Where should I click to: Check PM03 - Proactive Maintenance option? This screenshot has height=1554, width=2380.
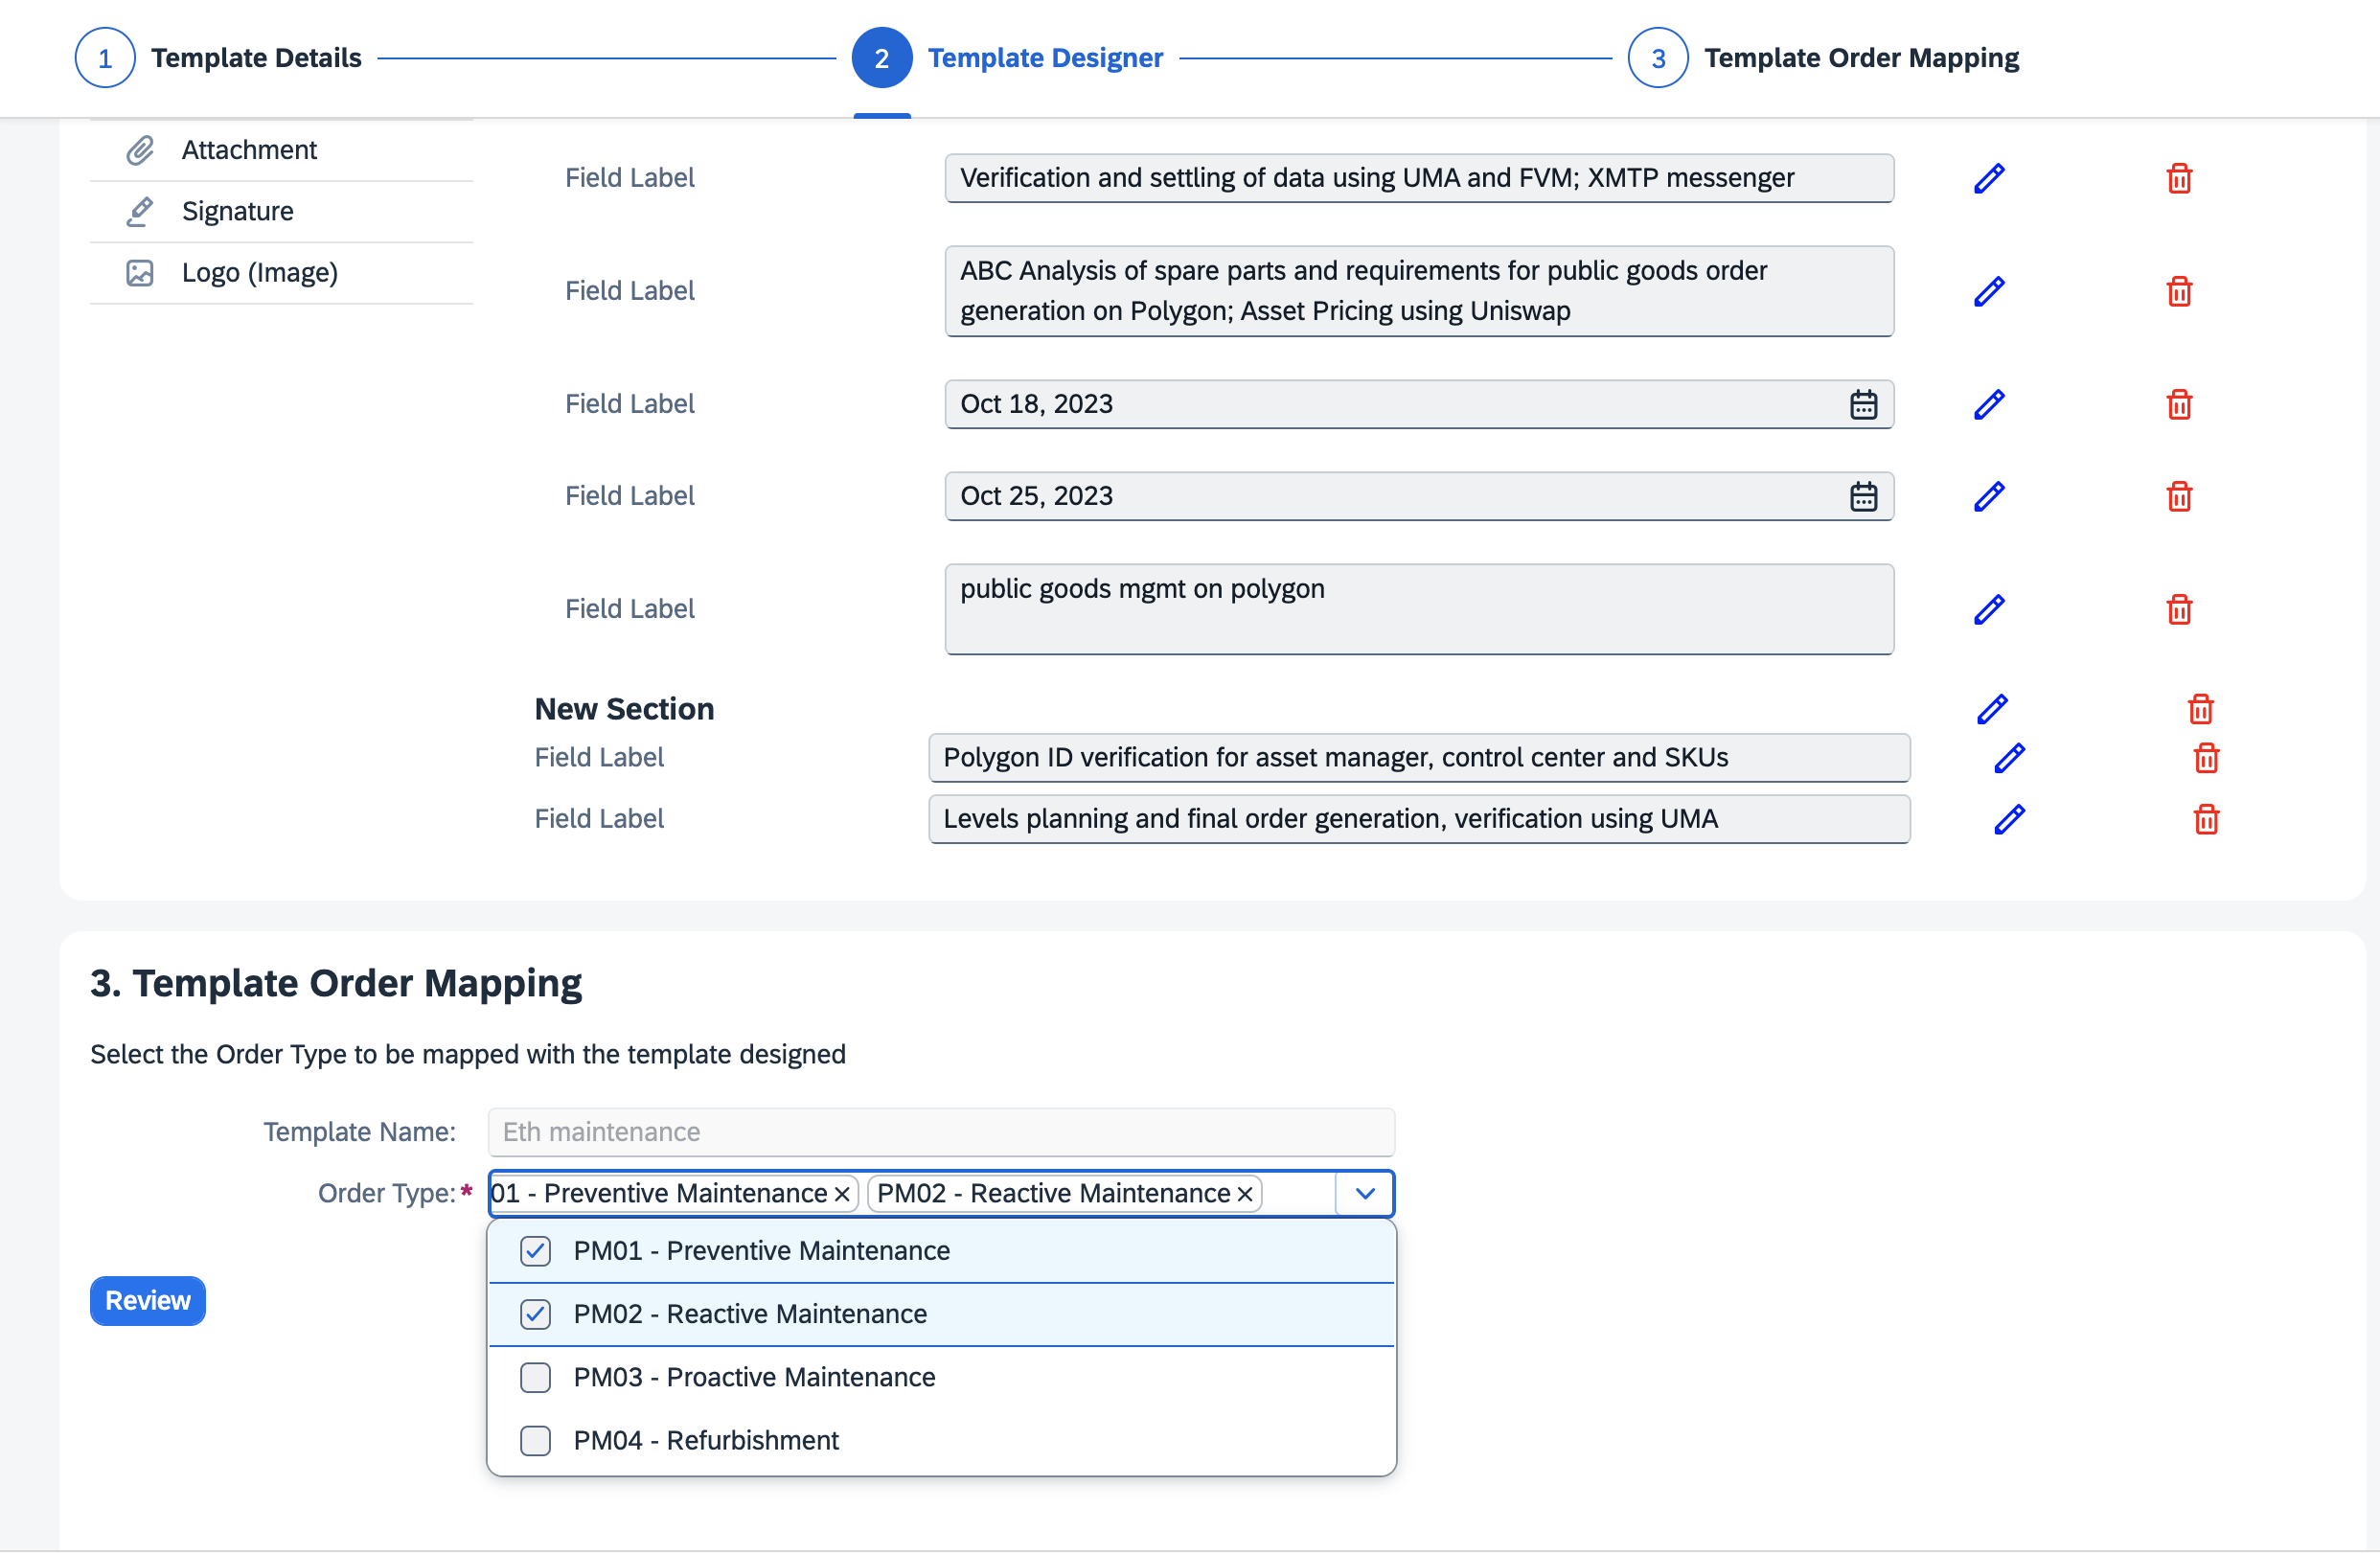[x=536, y=1377]
